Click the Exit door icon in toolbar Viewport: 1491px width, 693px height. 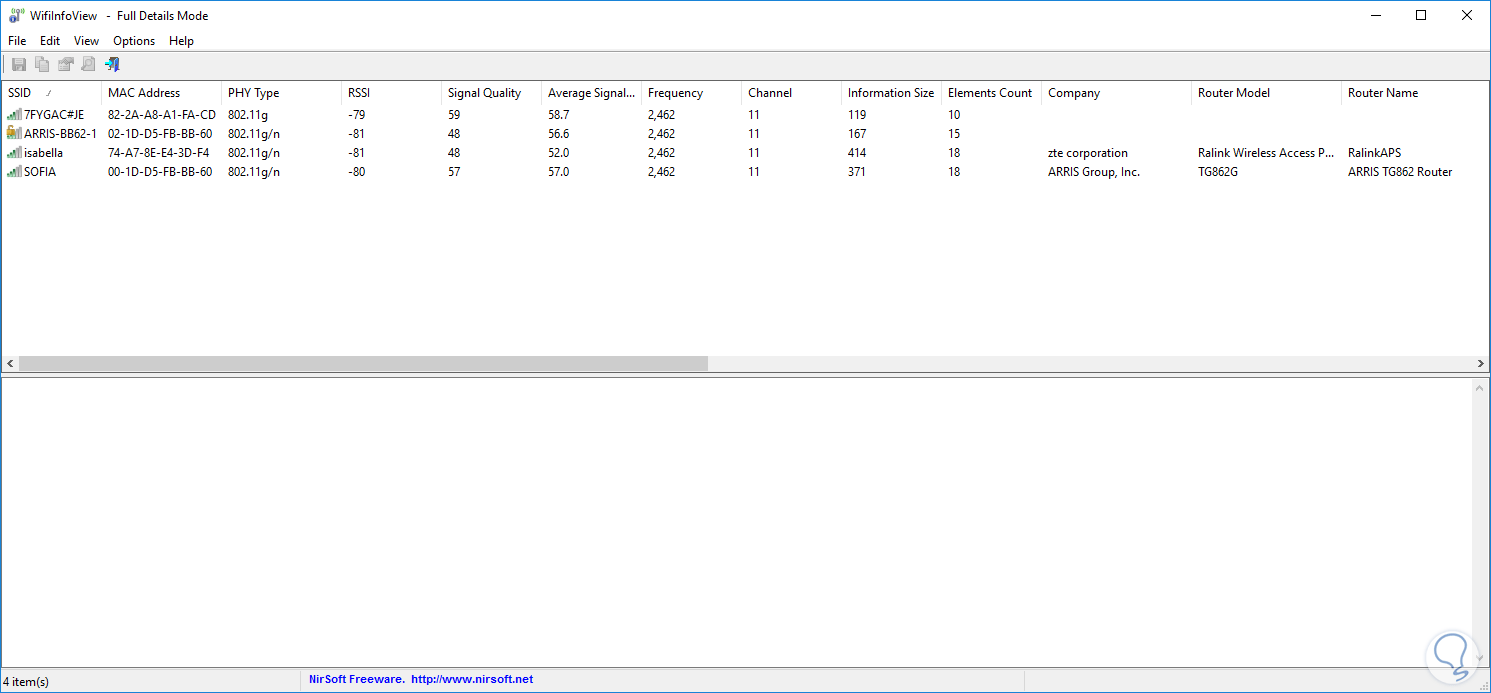(112, 65)
